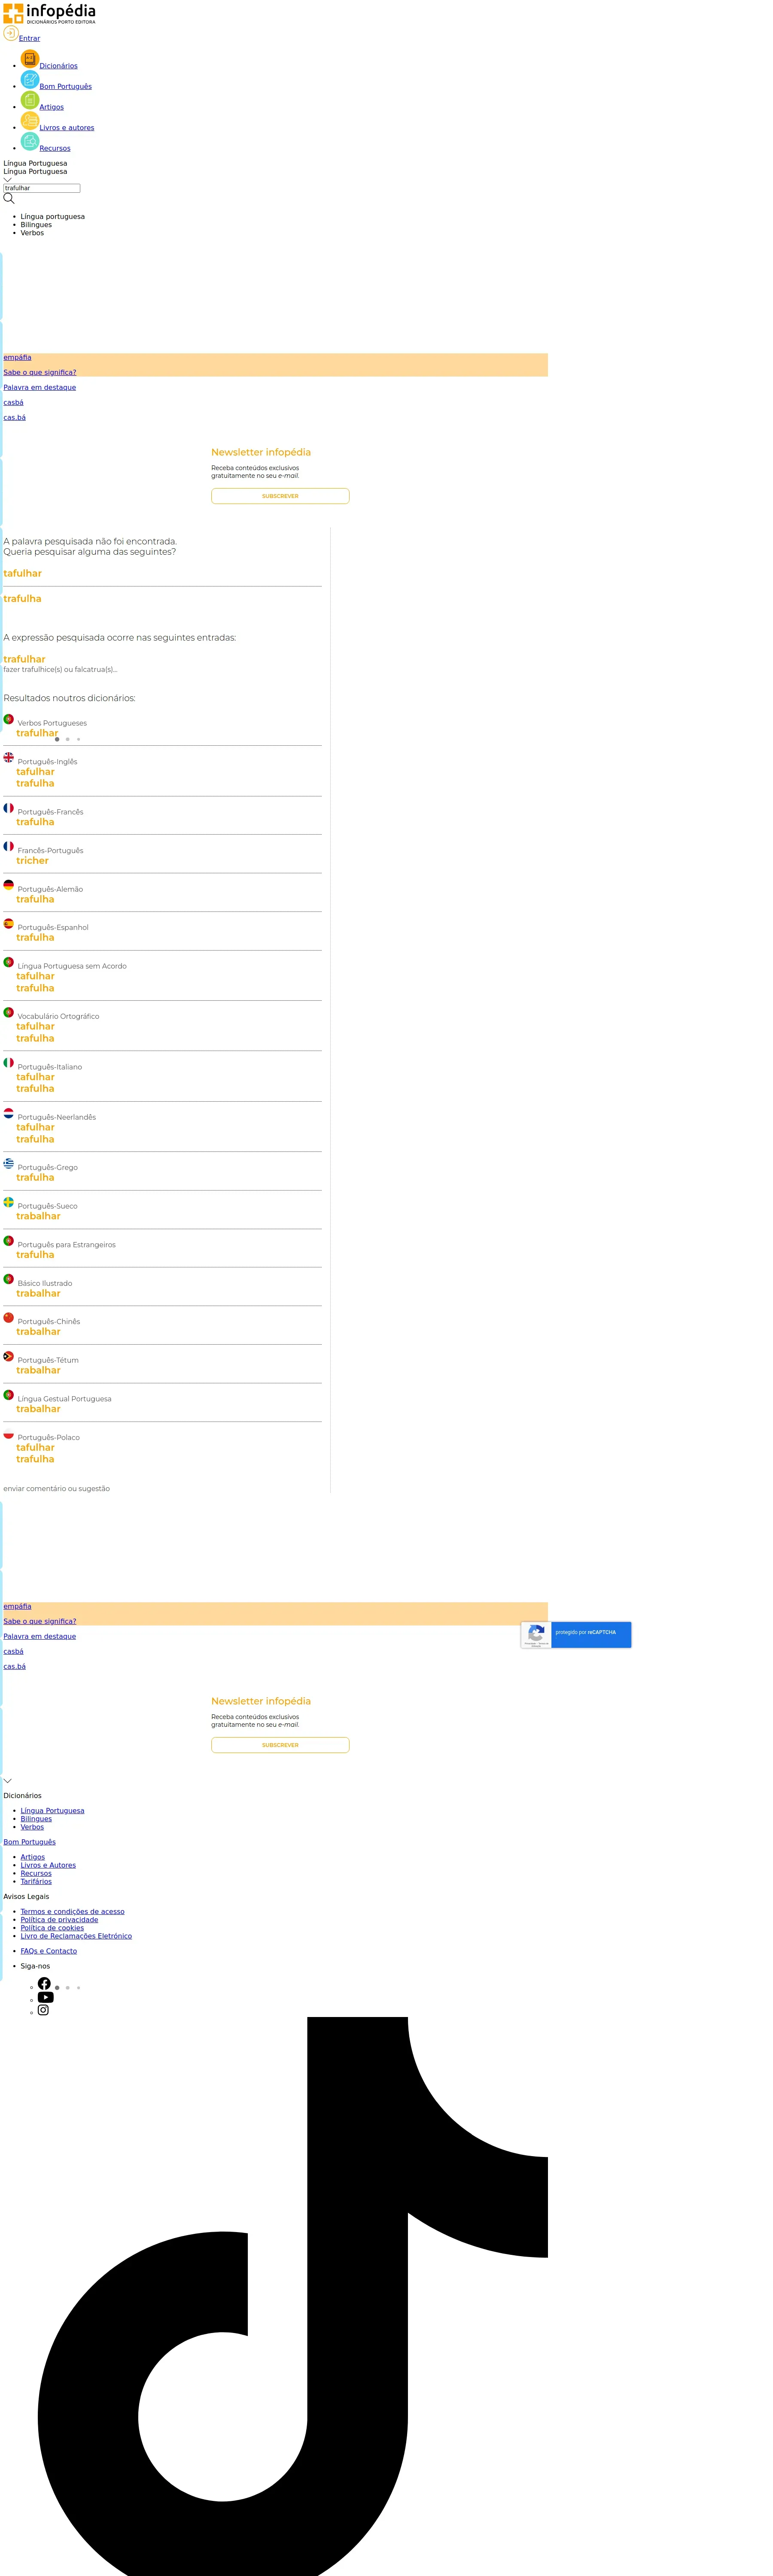Select Verbos option in the search list
This screenshot has height=2576, width=773.
32,233
